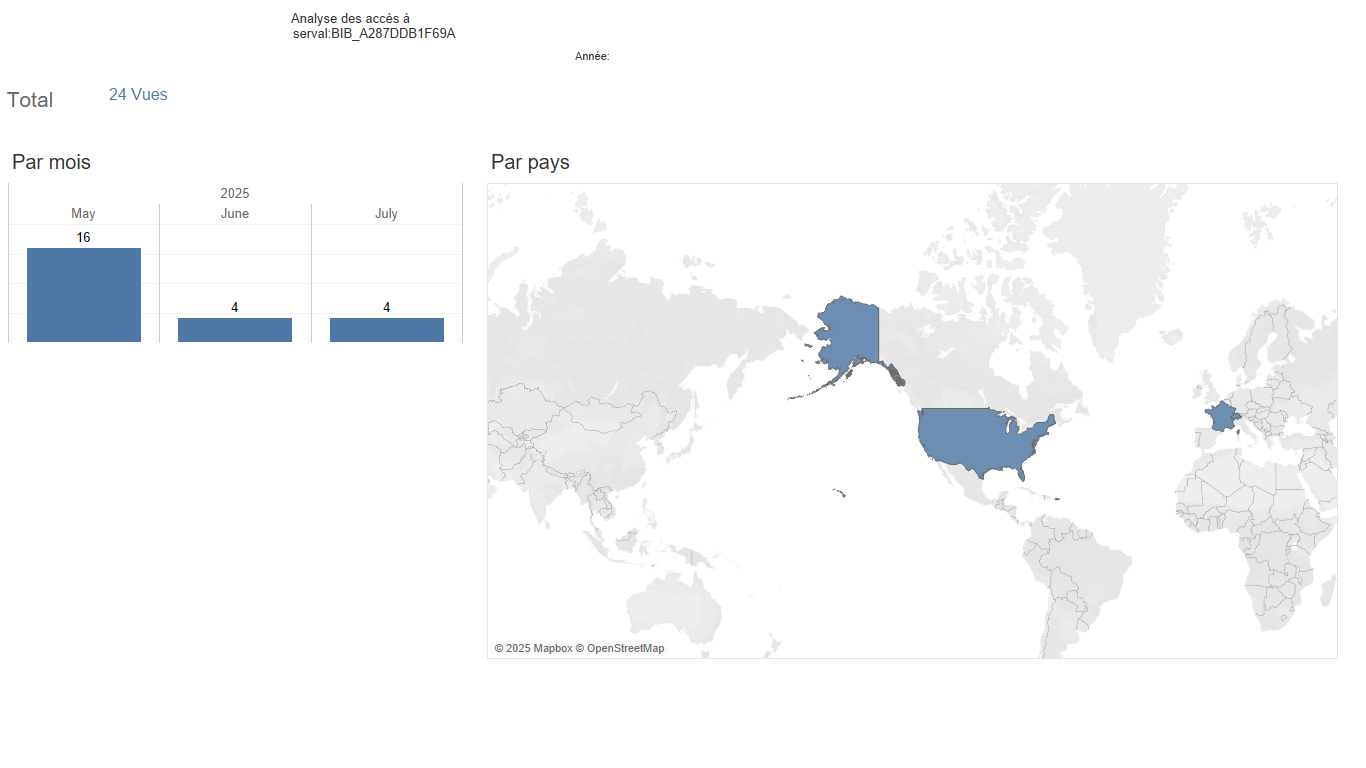
Task: Select the June column header
Action: [x=235, y=214]
